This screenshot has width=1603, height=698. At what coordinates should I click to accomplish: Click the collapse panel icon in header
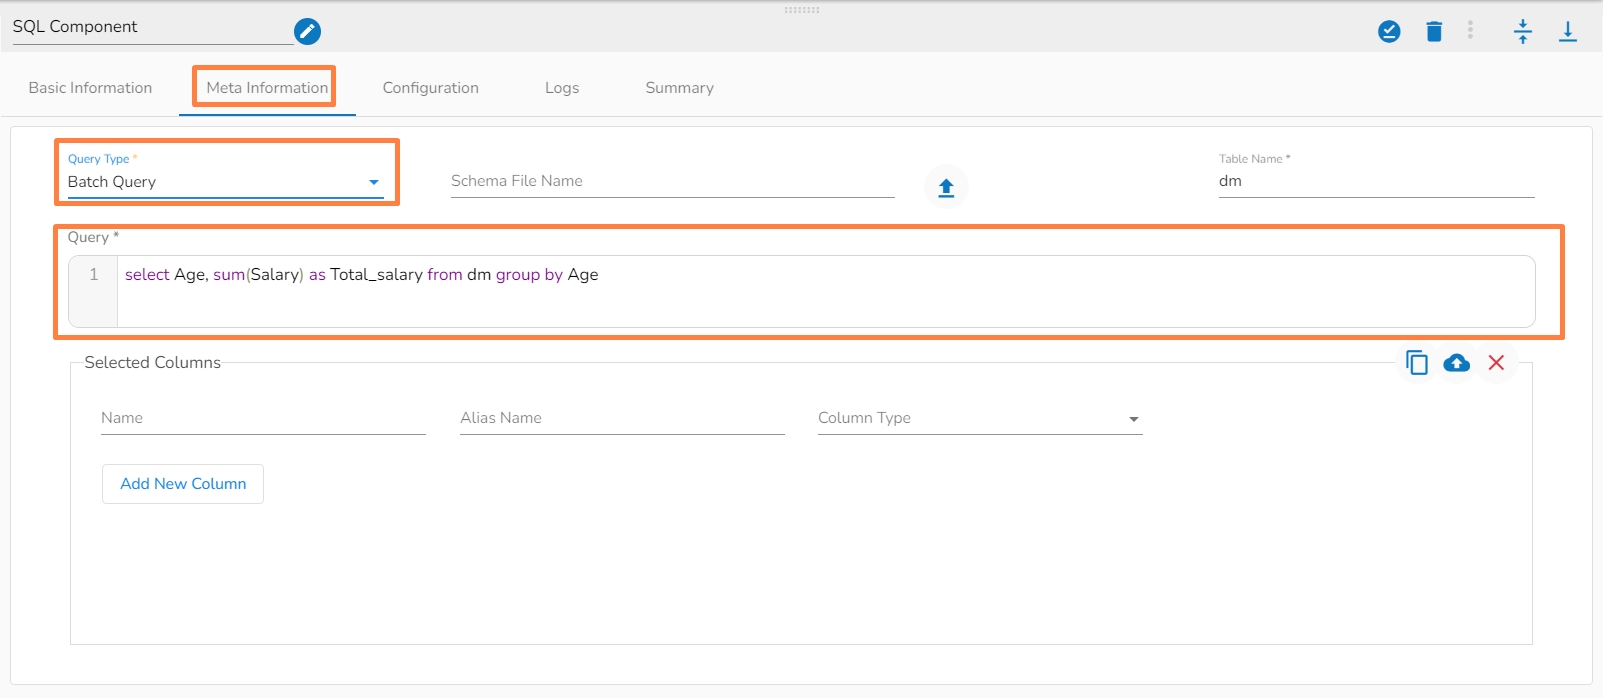[x=1522, y=32]
